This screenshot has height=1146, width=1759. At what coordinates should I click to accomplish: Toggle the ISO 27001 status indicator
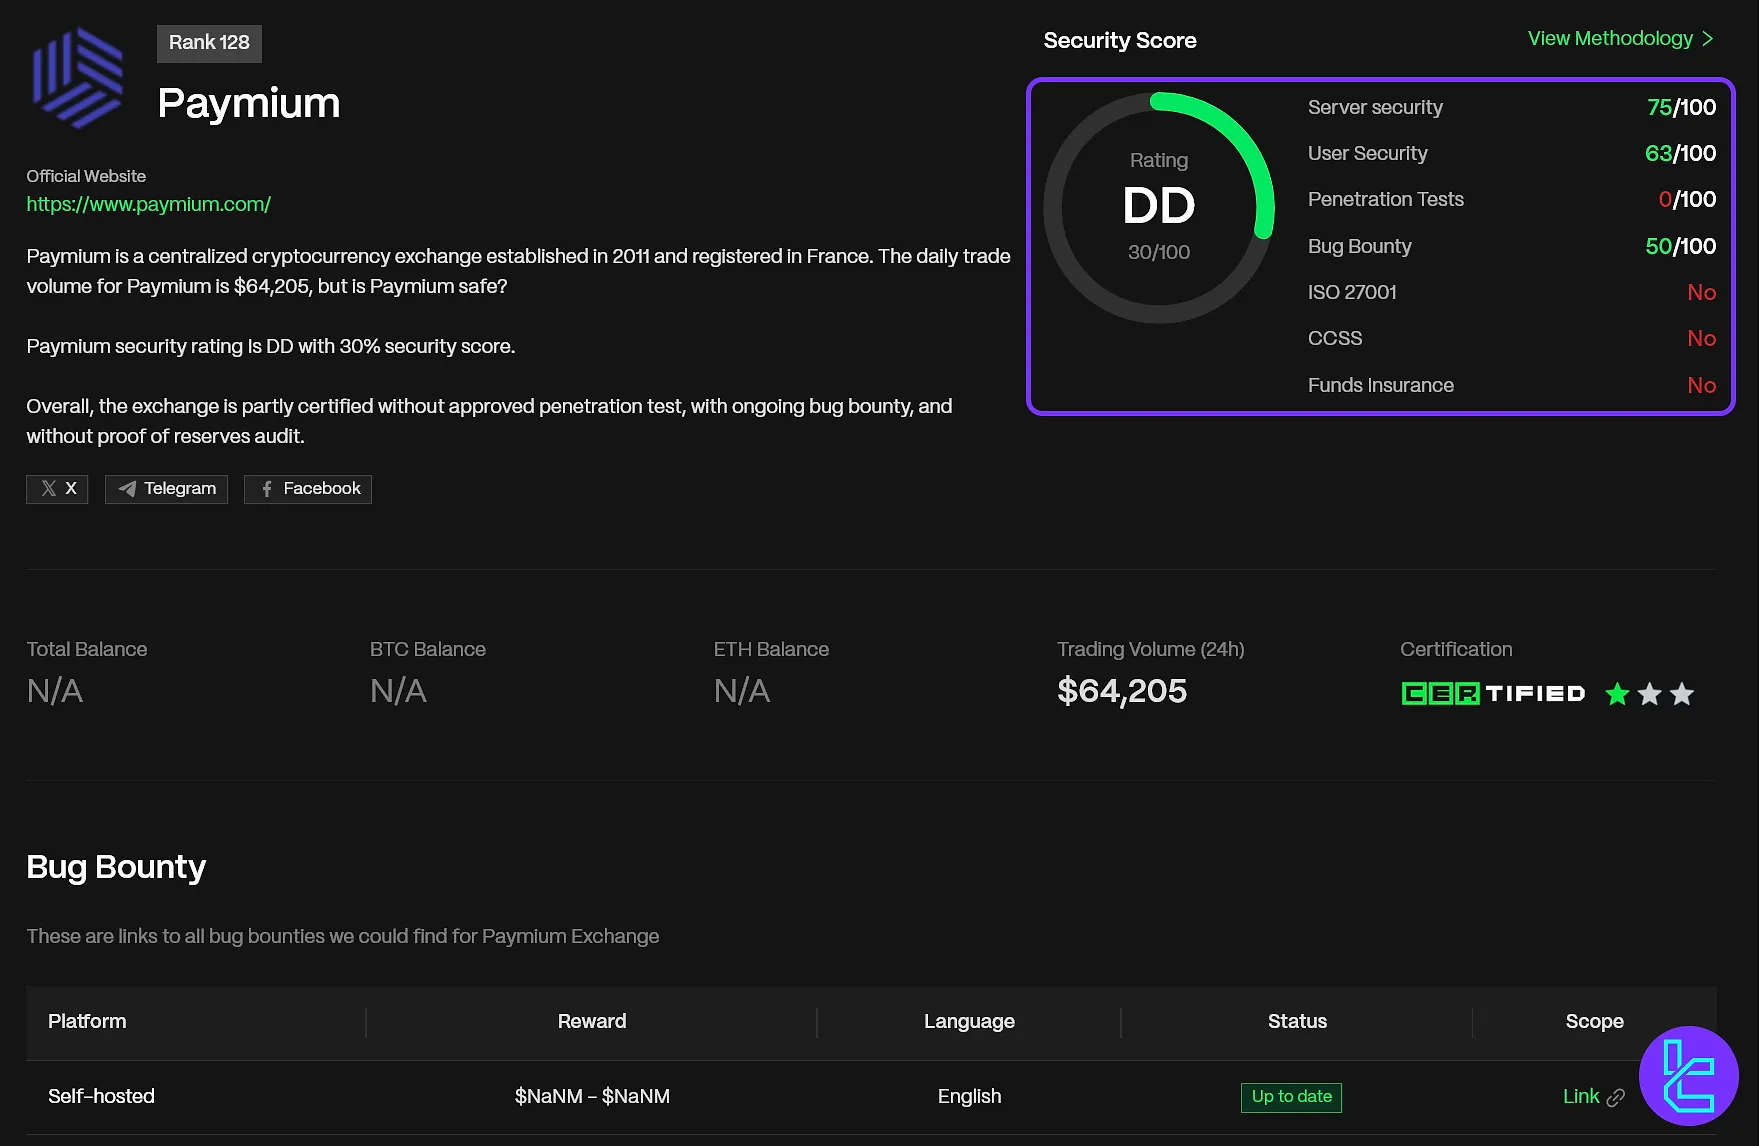click(x=1702, y=292)
